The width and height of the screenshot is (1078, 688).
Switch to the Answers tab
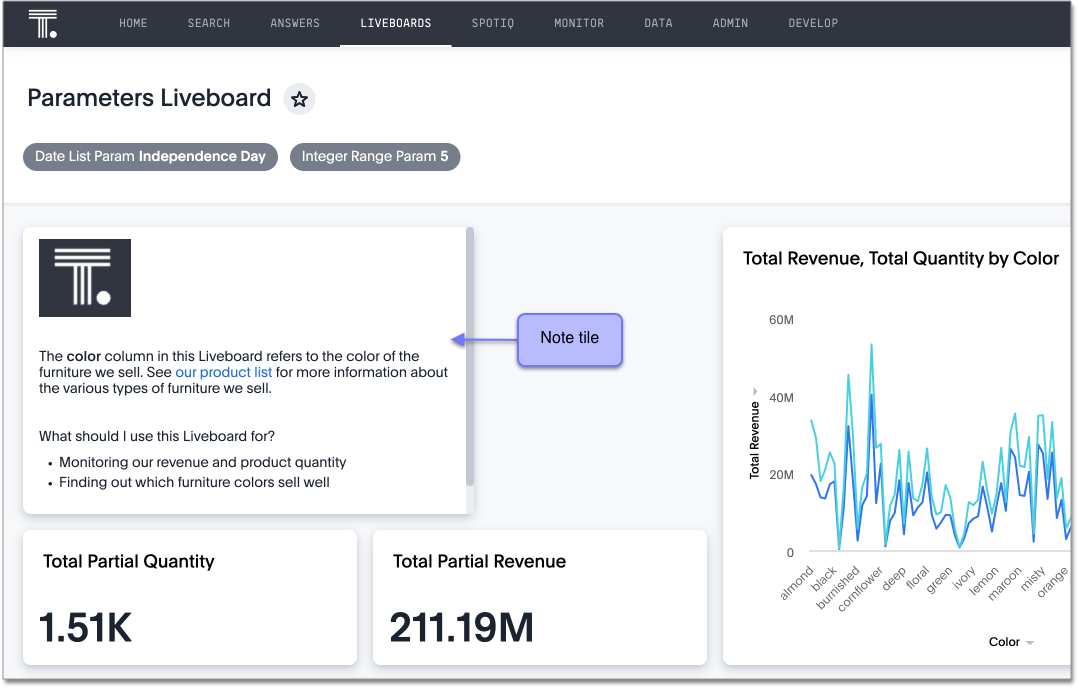click(295, 23)
